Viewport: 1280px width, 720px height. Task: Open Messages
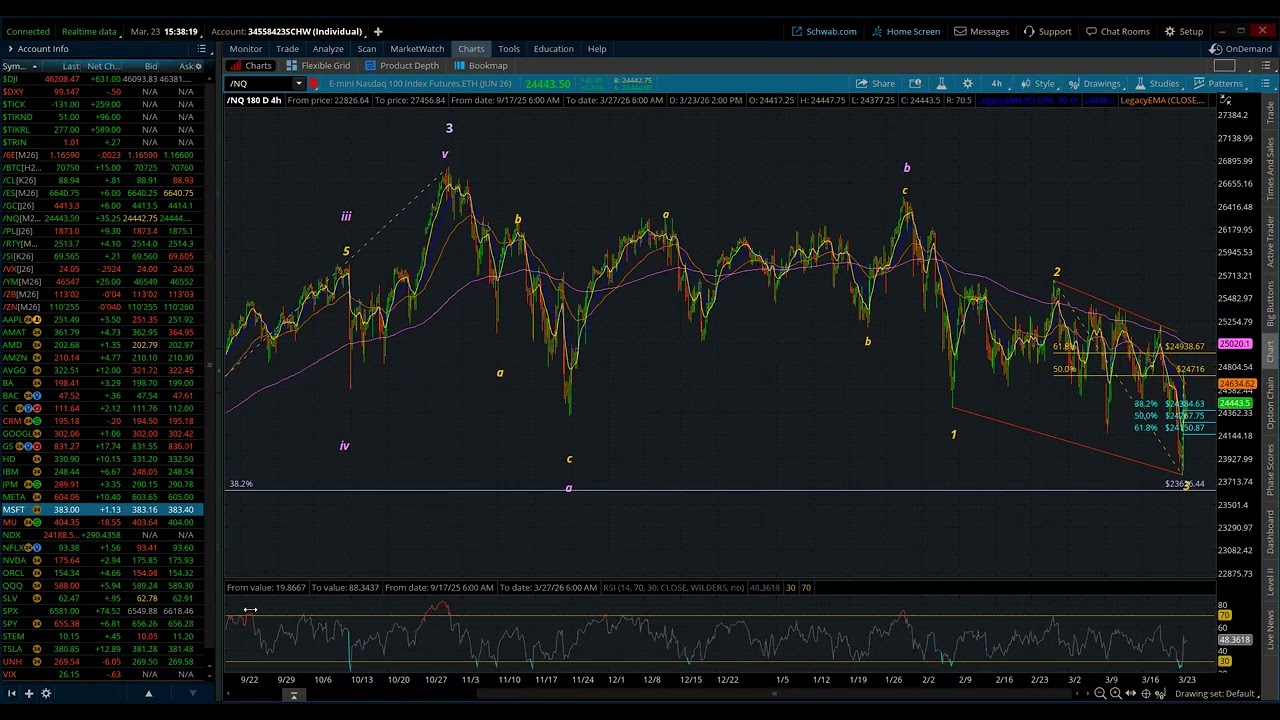pyautogui.click(x=981, y=31)
